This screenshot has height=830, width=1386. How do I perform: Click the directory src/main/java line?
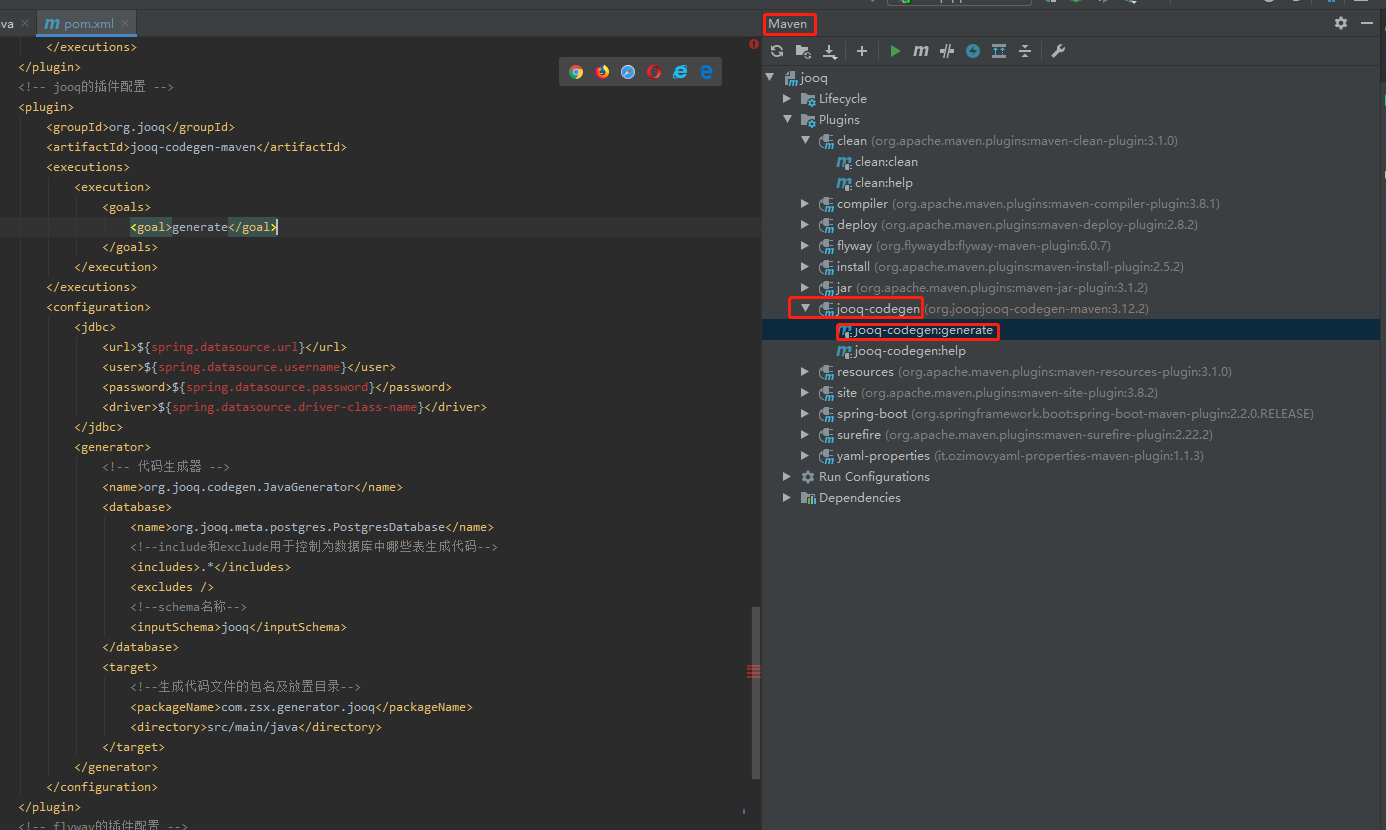coord(256,727)
